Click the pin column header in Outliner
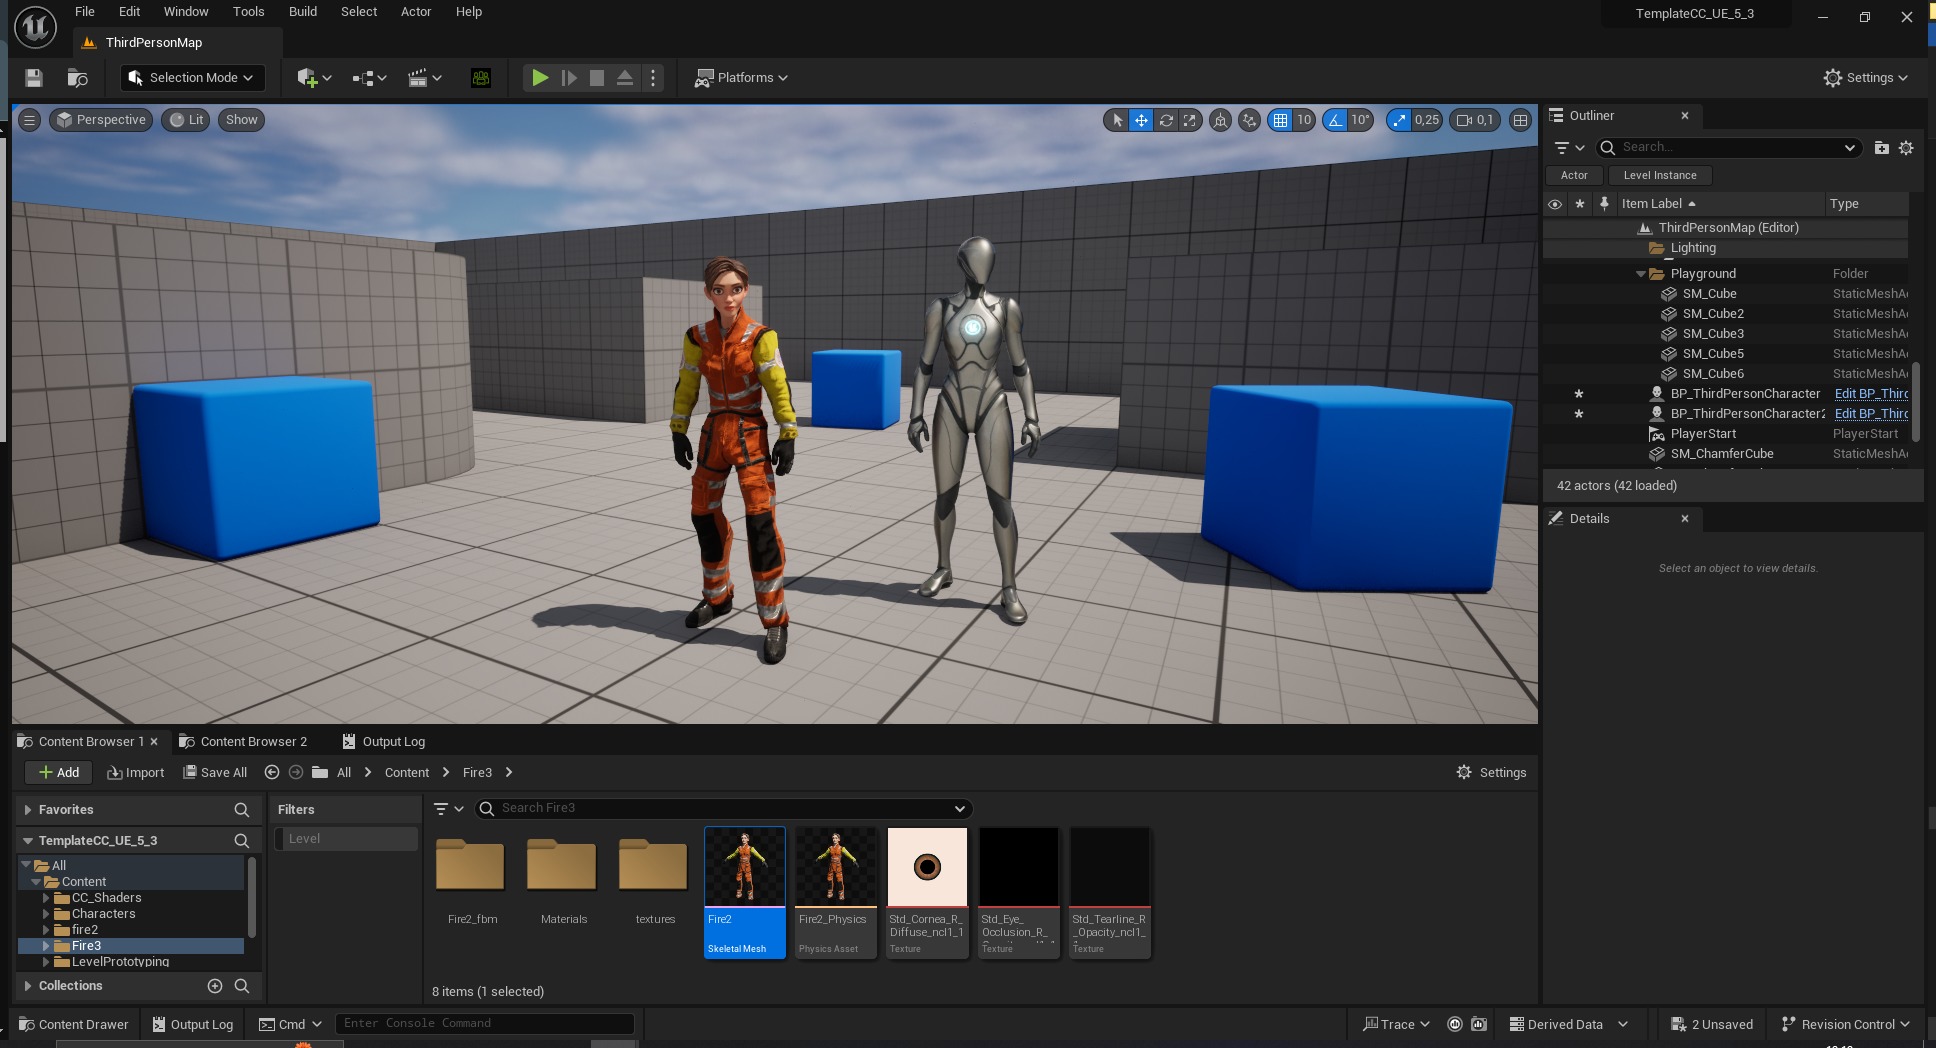Image resolution: width=1936 pixels, height=1048 pixels. pos(1604,204)
